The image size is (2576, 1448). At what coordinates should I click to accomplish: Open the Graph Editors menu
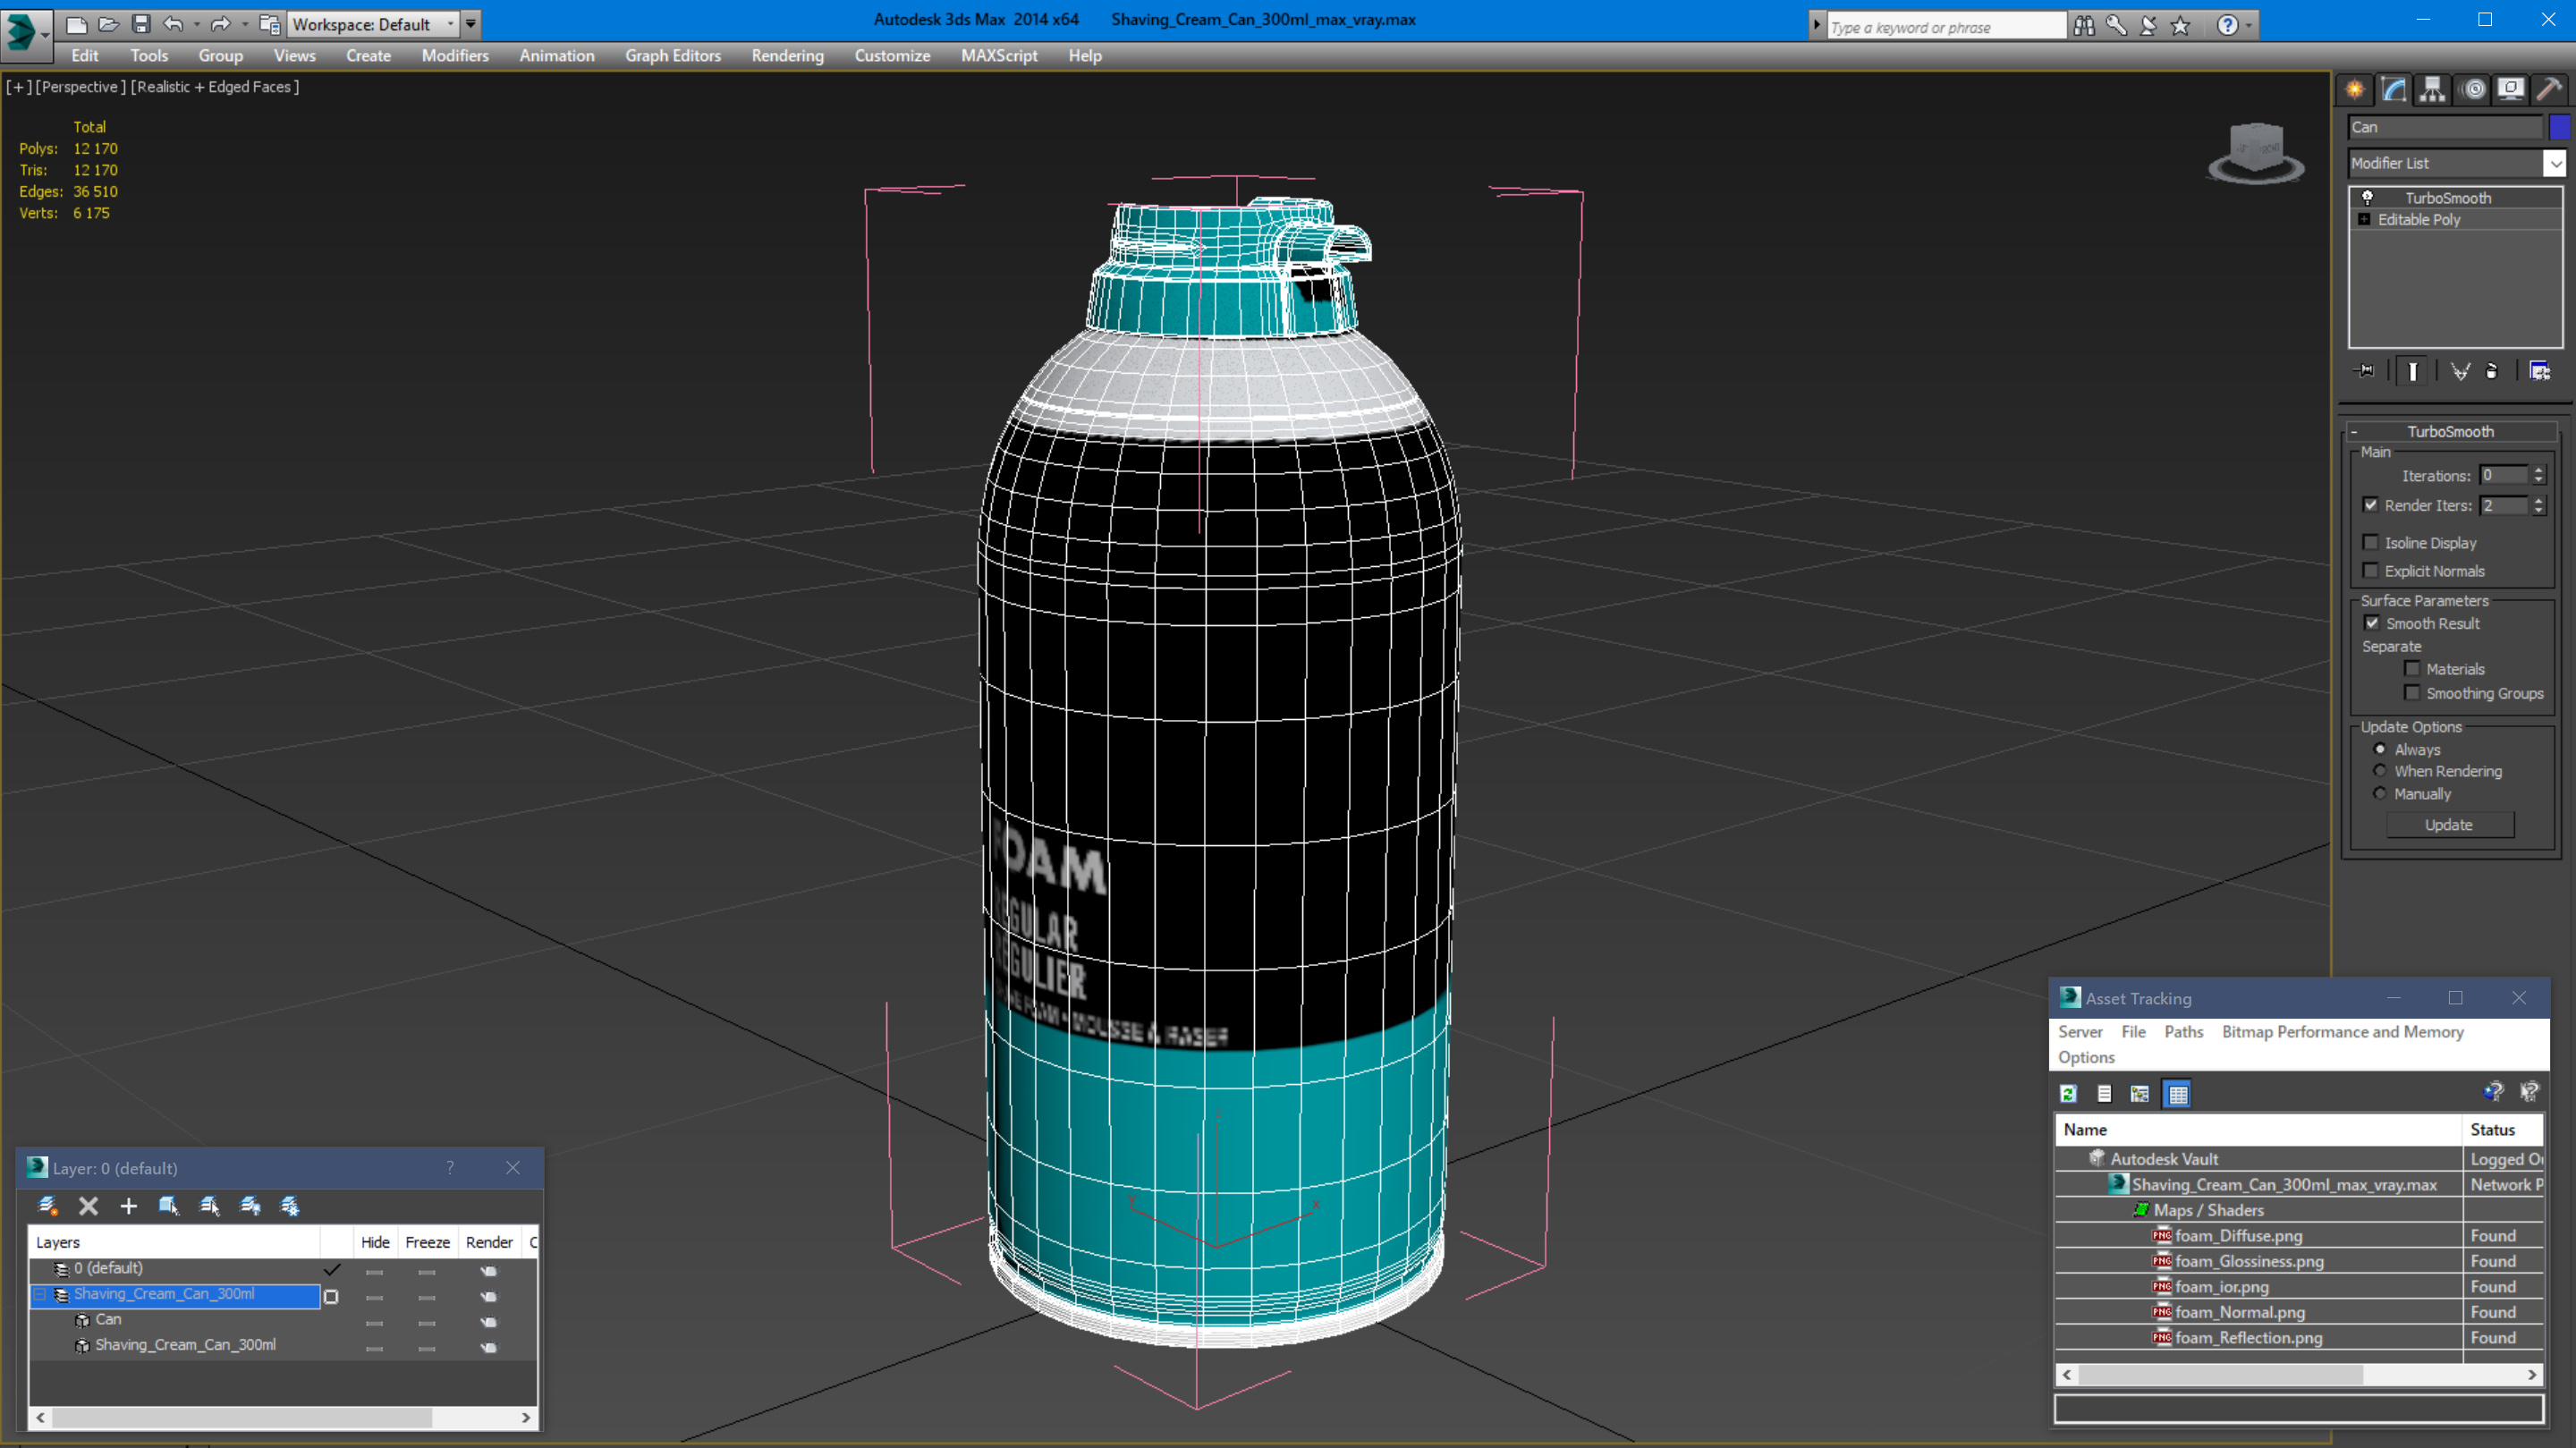click(673, 56)
